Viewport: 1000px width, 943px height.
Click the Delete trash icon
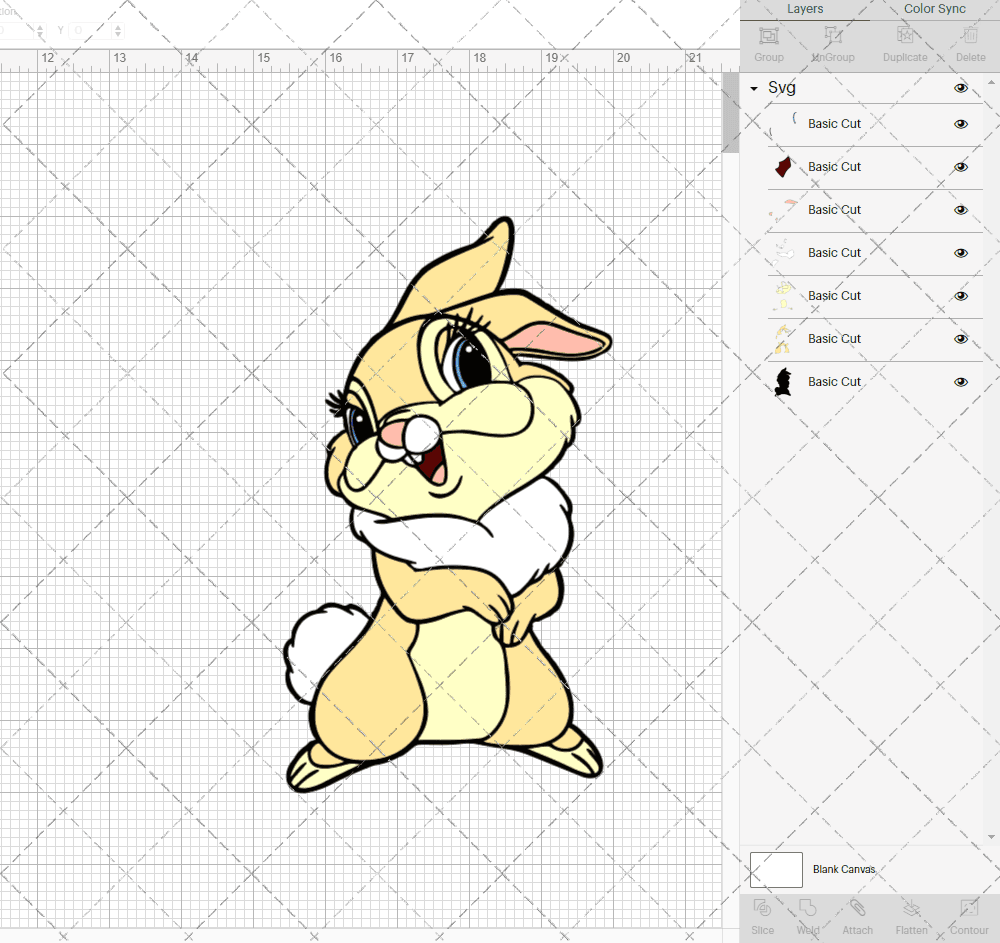pyautogui.click(x=970, y=35)
